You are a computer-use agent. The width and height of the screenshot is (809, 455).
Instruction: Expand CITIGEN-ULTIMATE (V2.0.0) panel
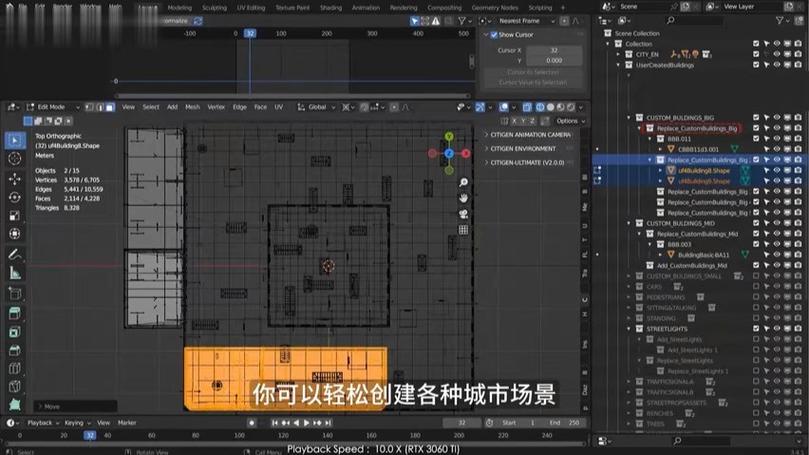coord(530,162)
